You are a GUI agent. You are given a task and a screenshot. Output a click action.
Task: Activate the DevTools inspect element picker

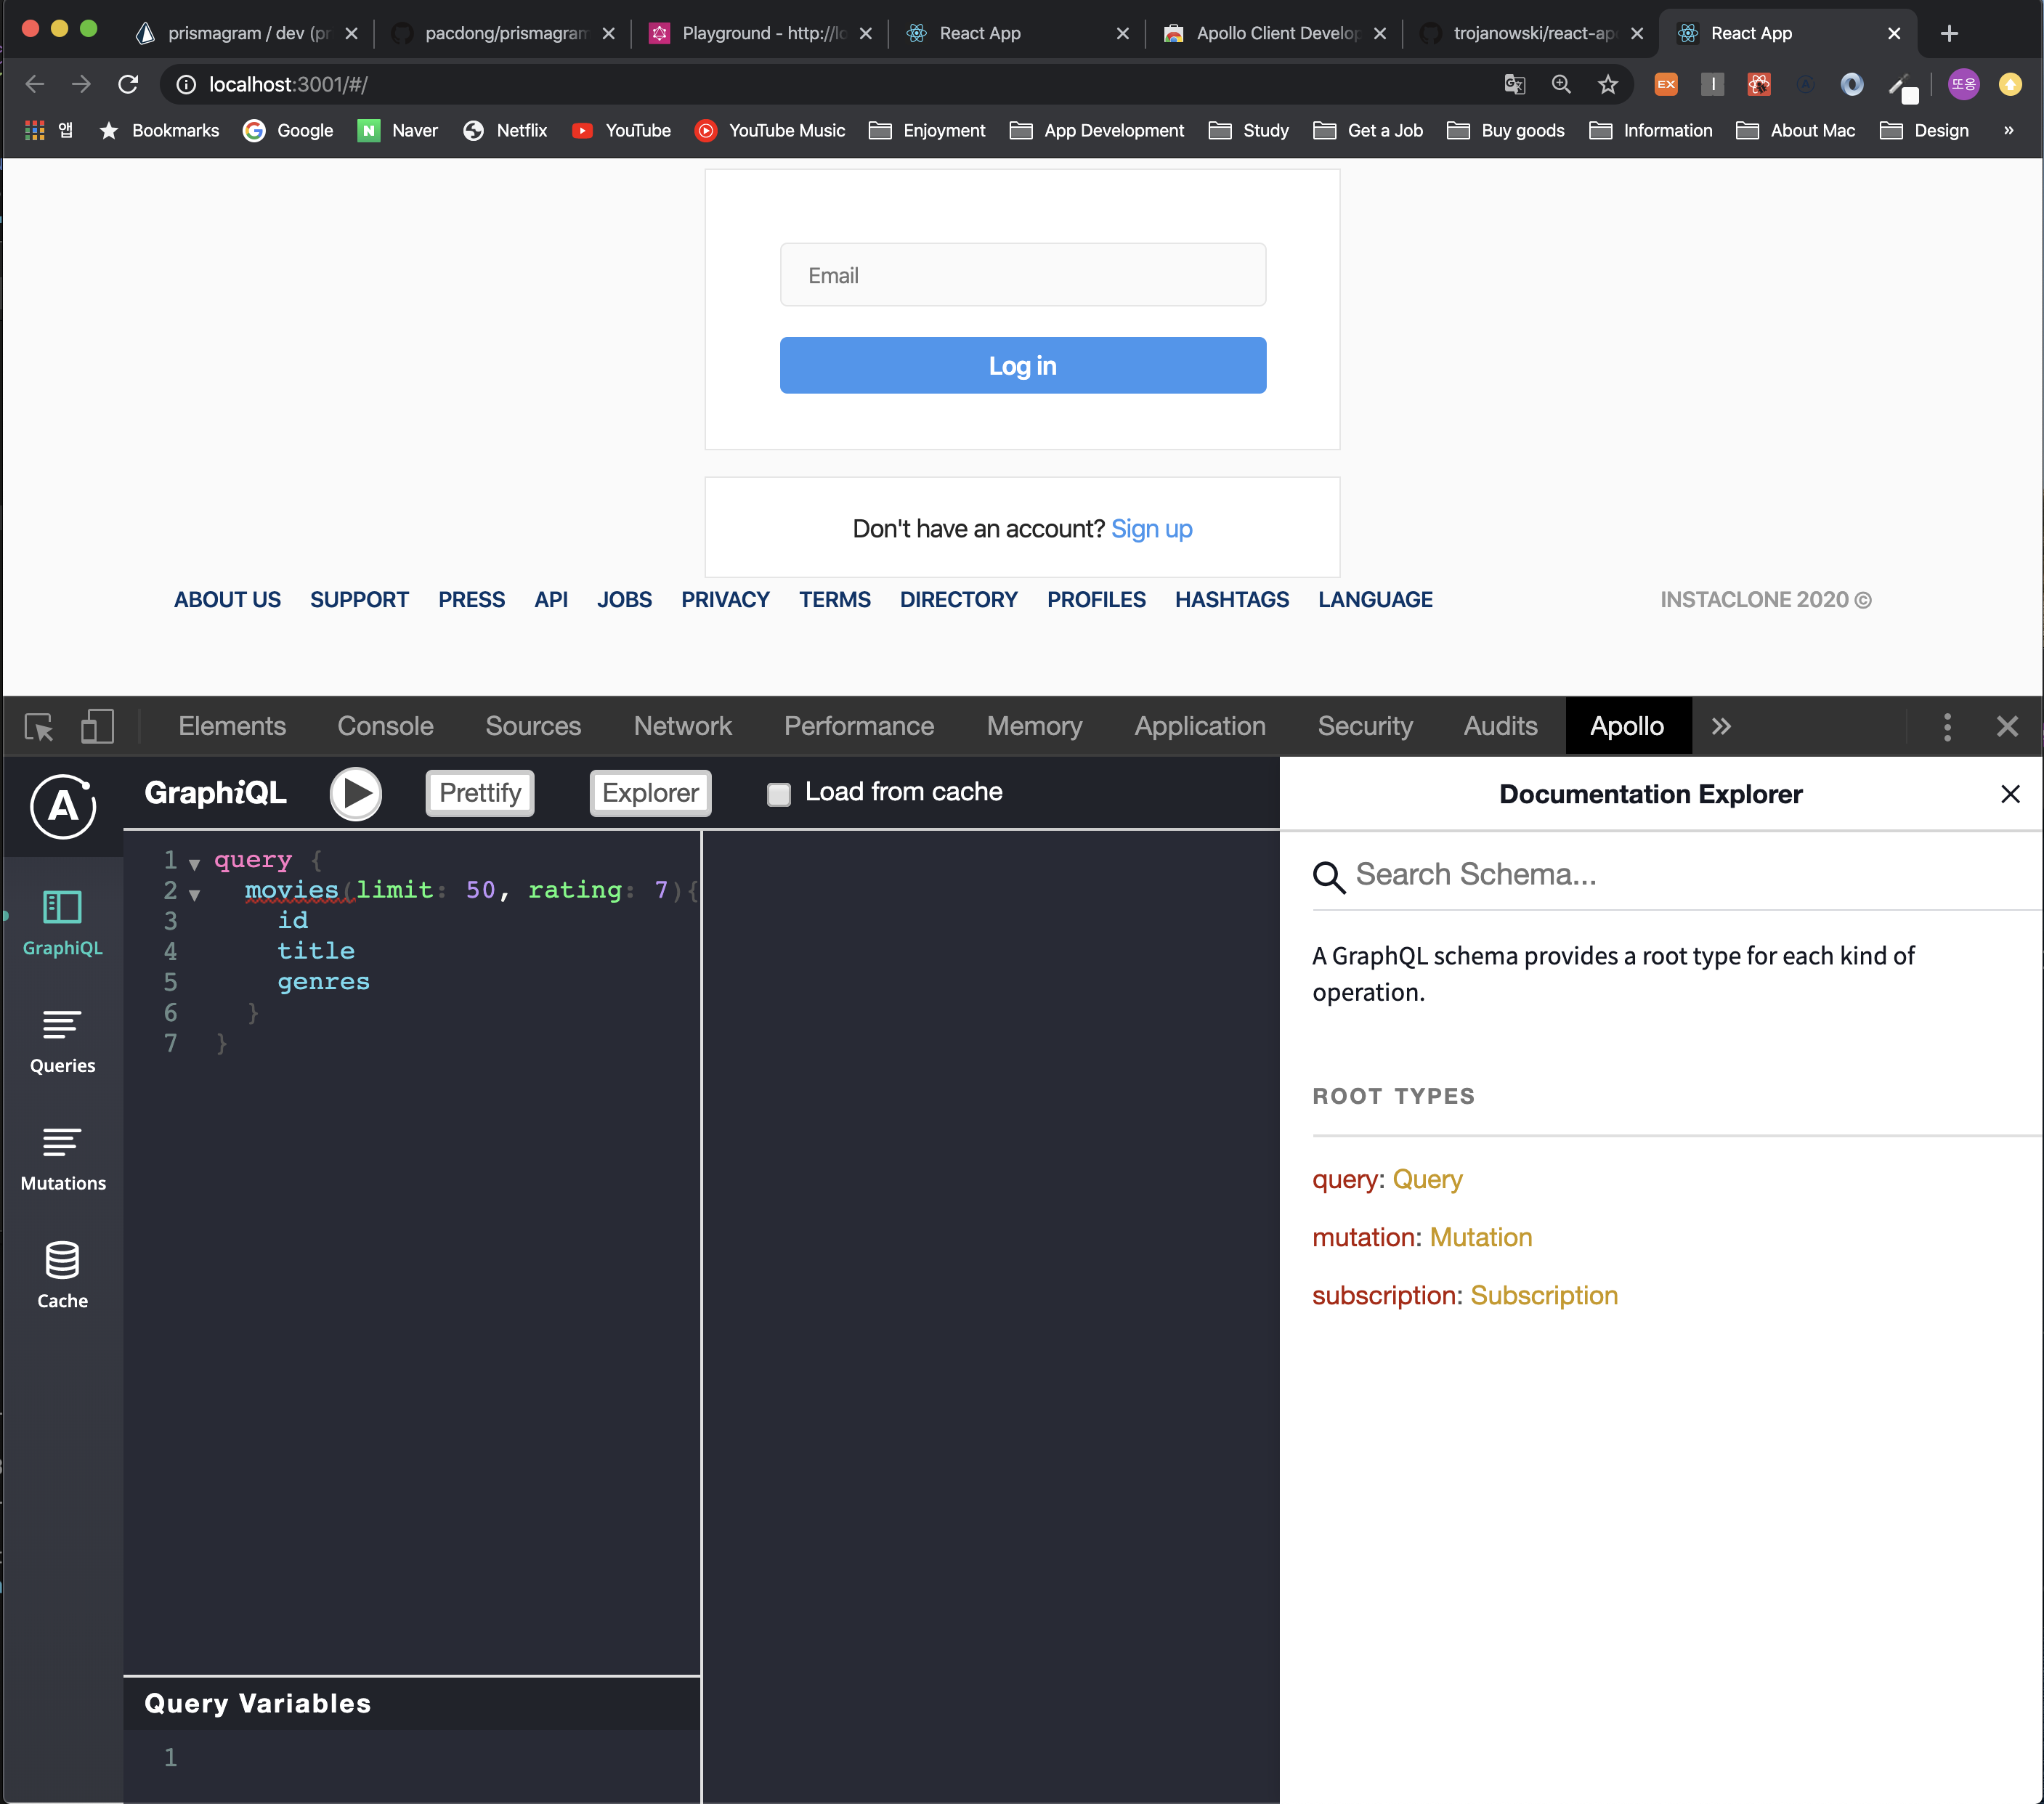tap(39, 727)
